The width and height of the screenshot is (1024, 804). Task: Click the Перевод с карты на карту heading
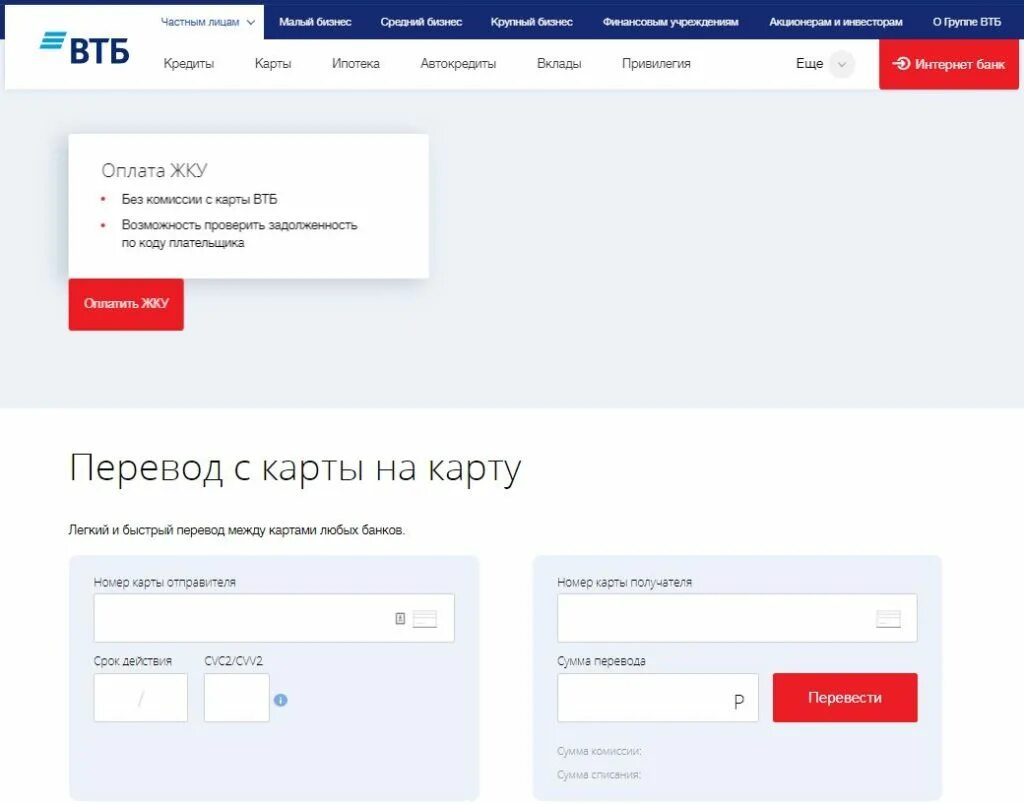click(295, 469)
